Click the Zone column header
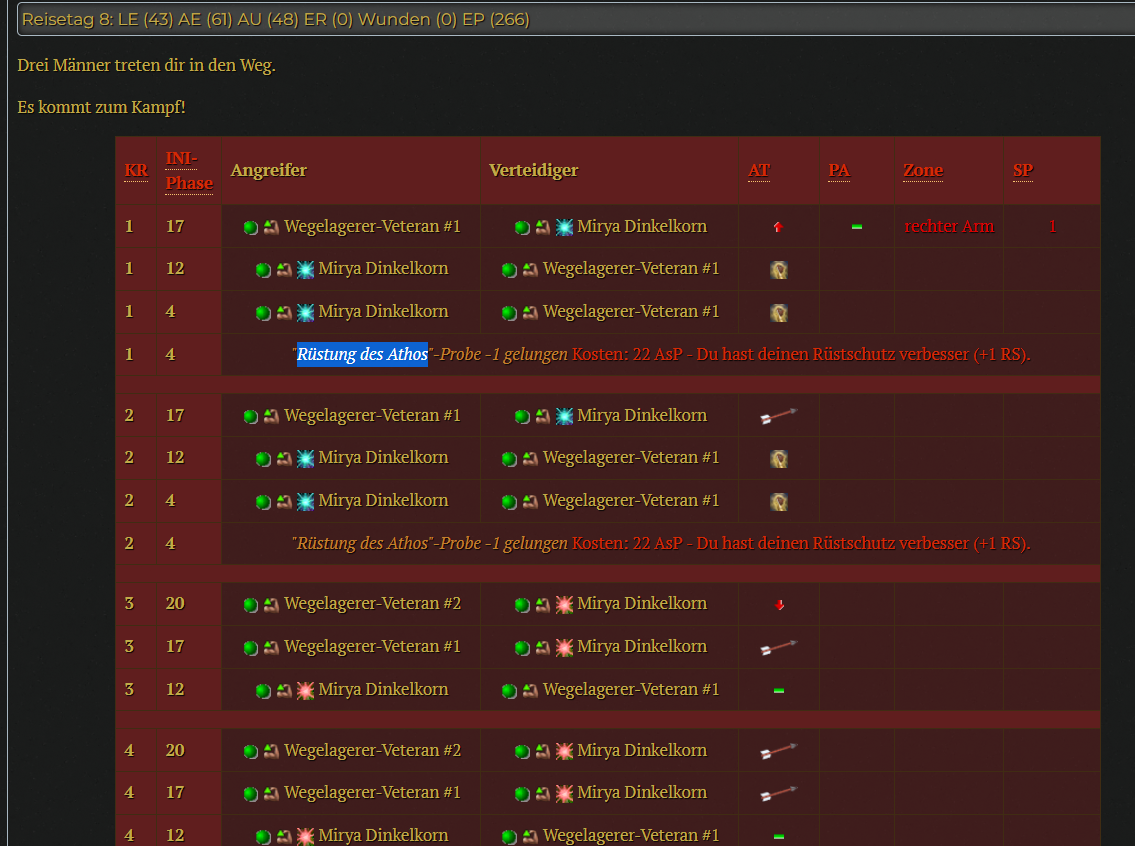The height and width of the screenshot is (846, 1135). coord(922,170)
